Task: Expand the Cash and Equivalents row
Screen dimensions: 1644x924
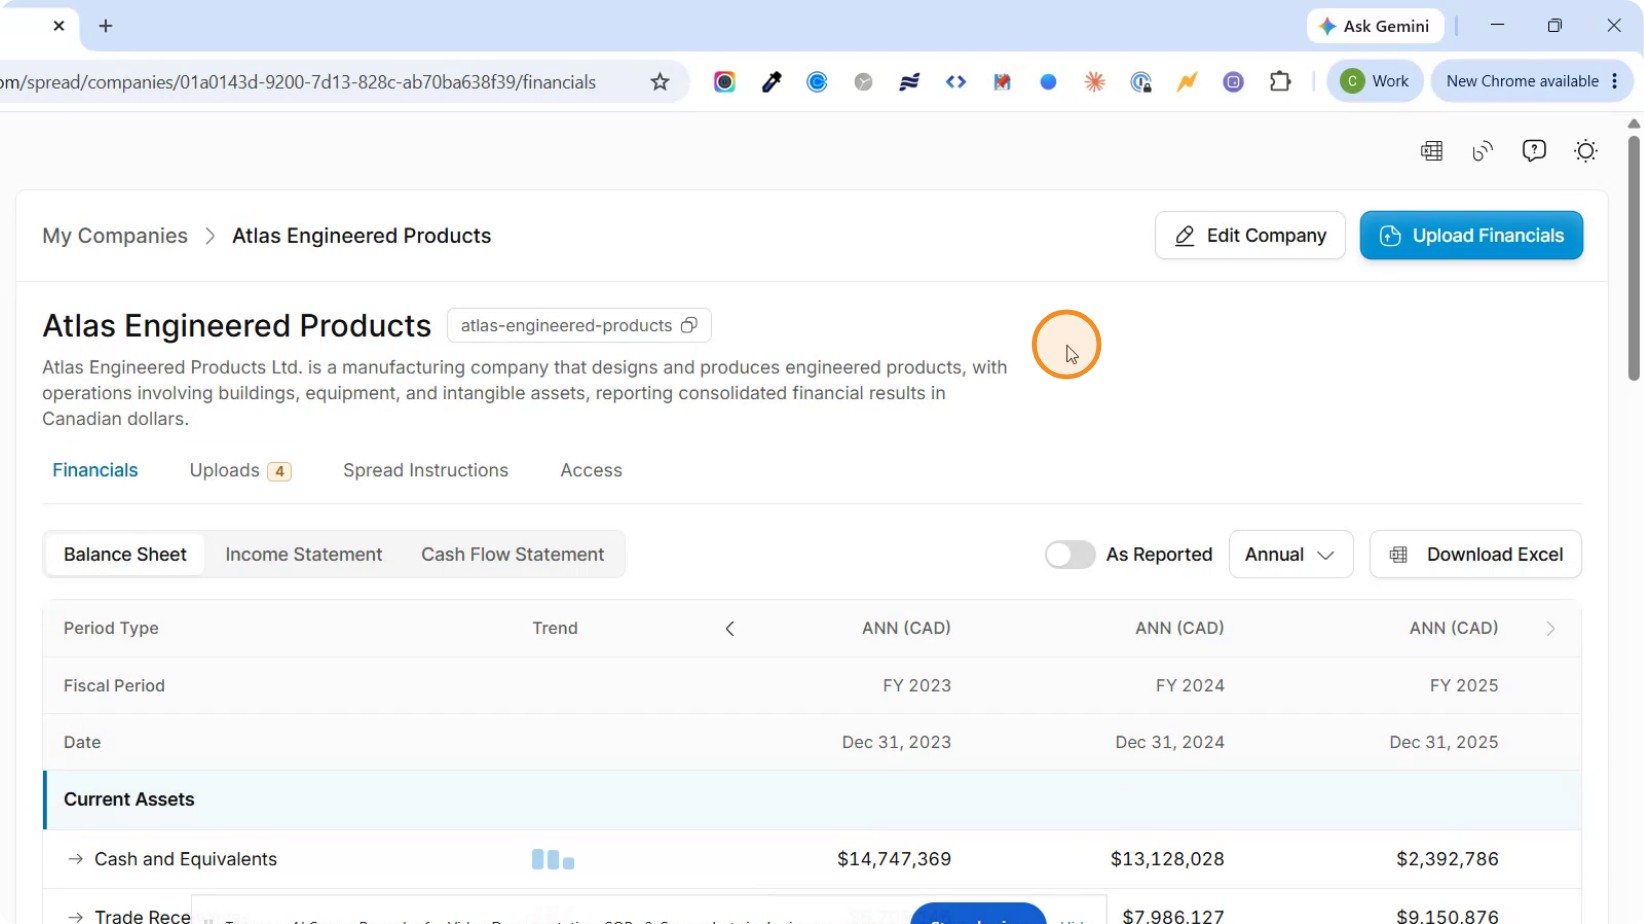Action: point(75,859)
